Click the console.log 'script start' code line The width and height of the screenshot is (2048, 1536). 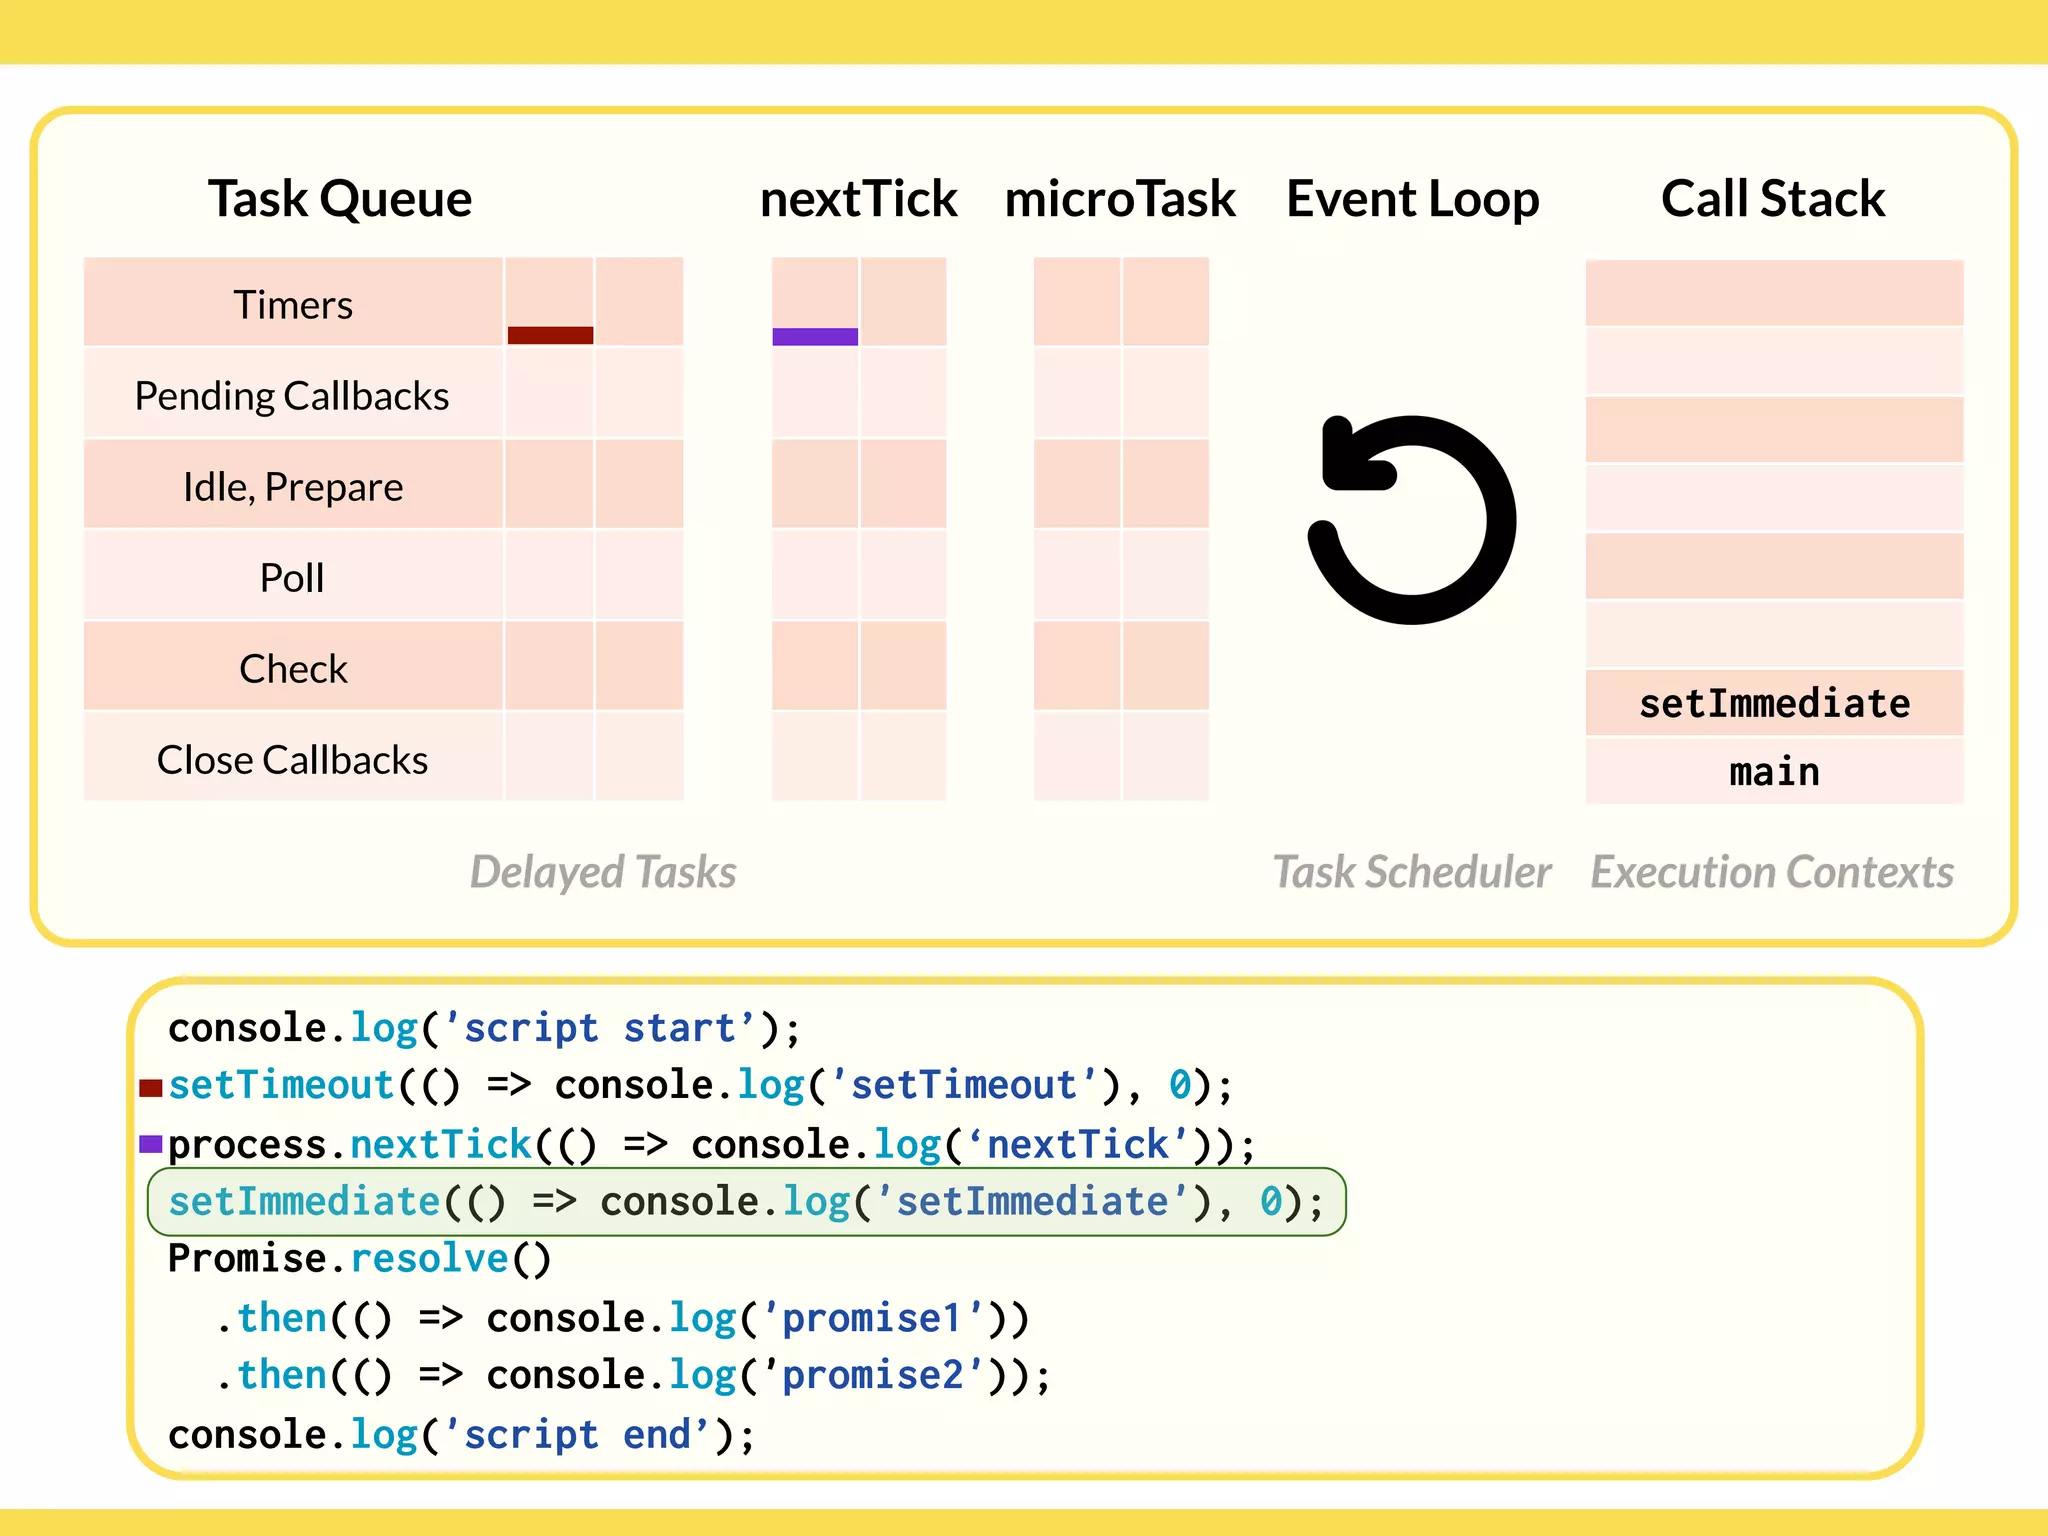pos(484,1028)
